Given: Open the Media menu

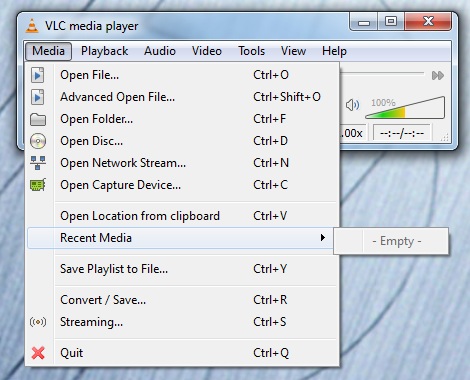Looking at the screenshot, I should [48, 51].
